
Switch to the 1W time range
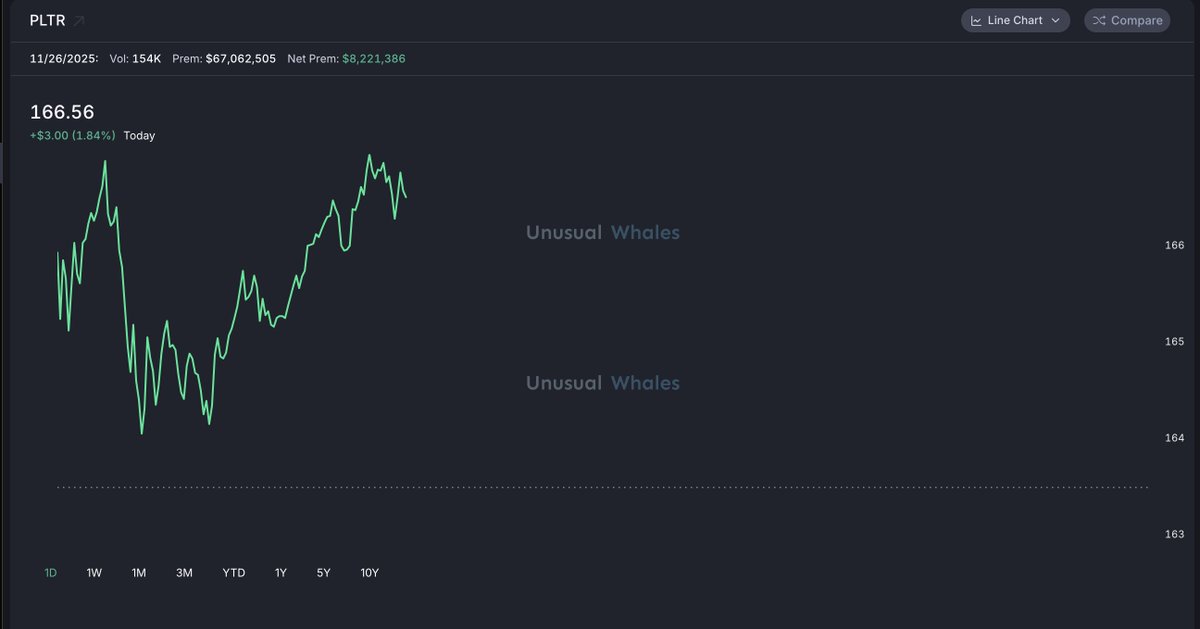click(x=94, y=573)
